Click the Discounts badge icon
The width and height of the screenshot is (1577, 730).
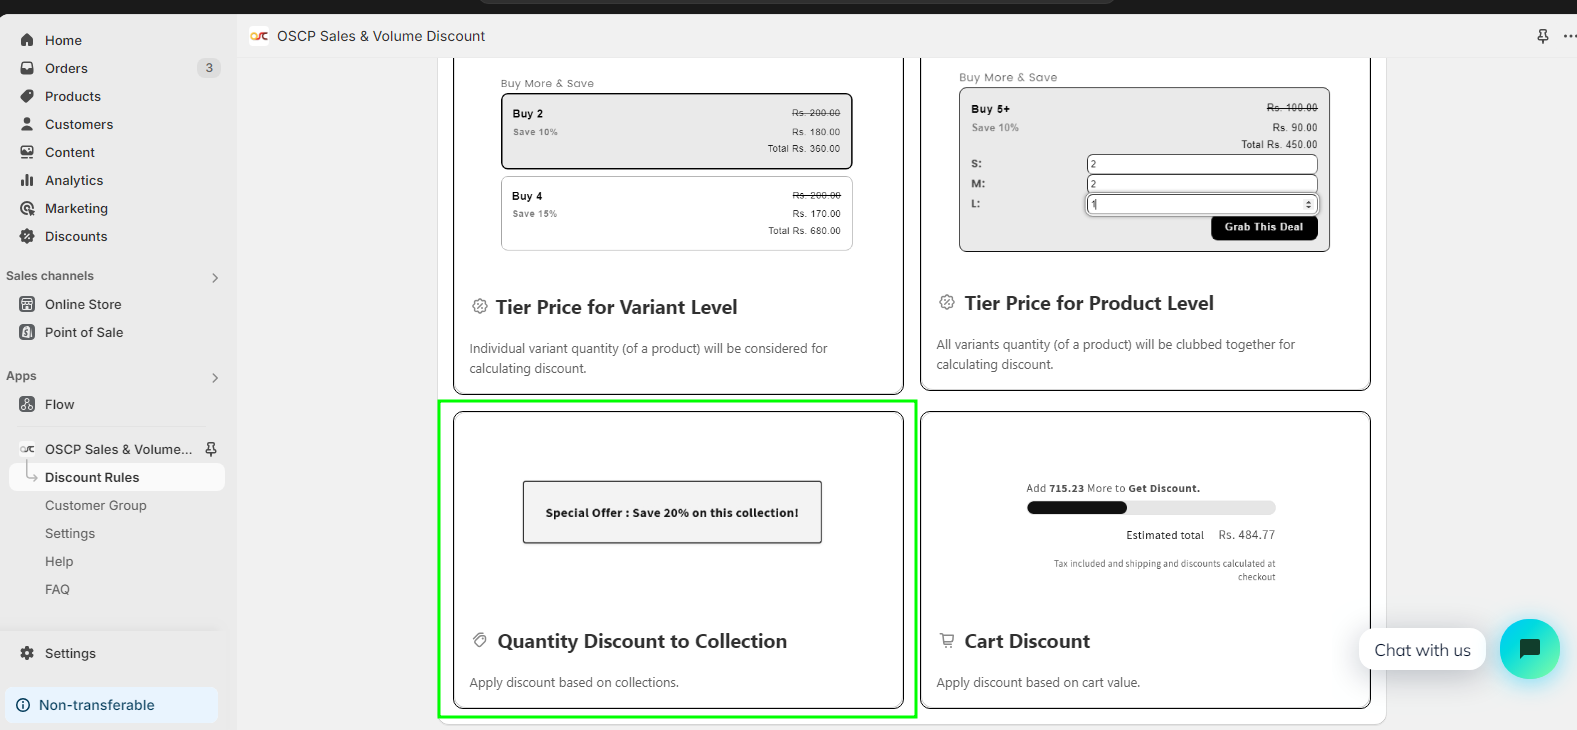27,236
